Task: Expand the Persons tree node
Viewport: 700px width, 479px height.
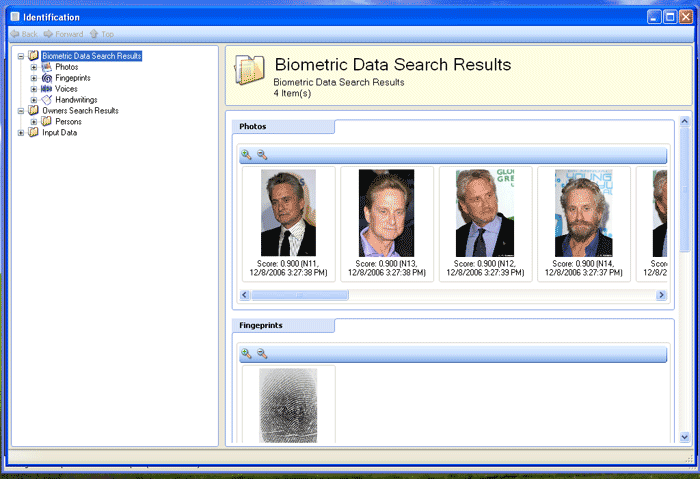Action: (x=34, y=122)
